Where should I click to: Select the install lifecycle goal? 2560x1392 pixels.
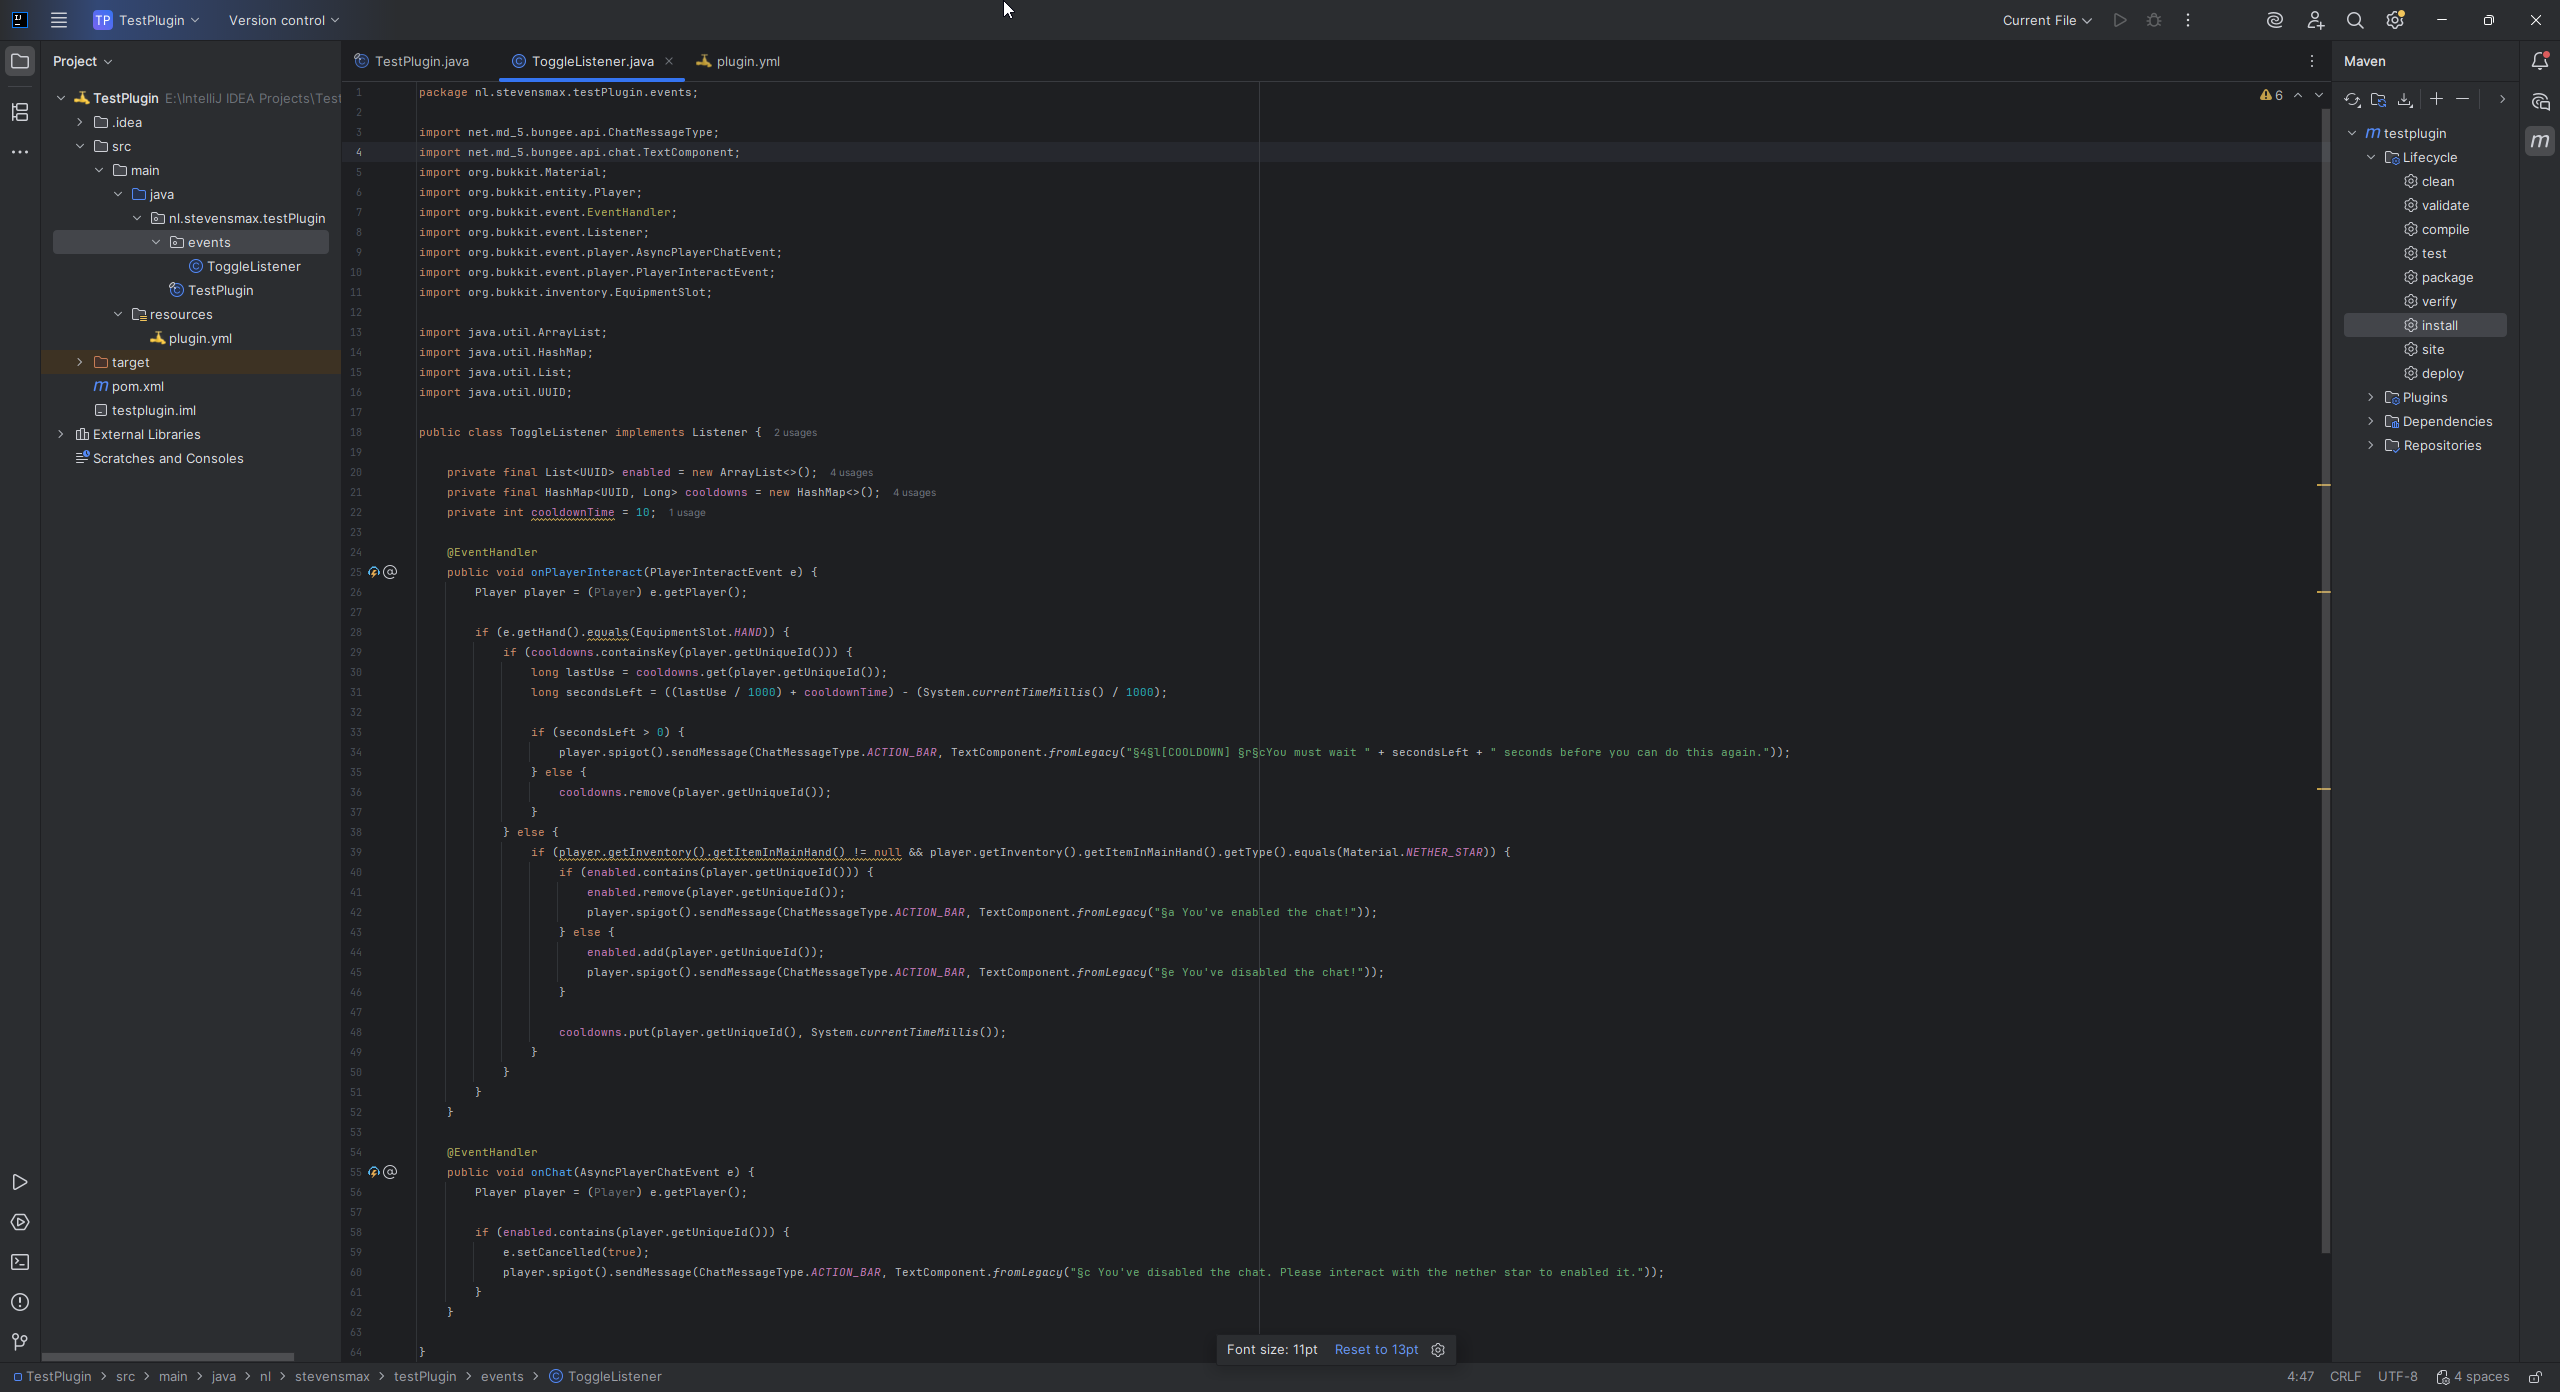click(x=2439, y=325)
